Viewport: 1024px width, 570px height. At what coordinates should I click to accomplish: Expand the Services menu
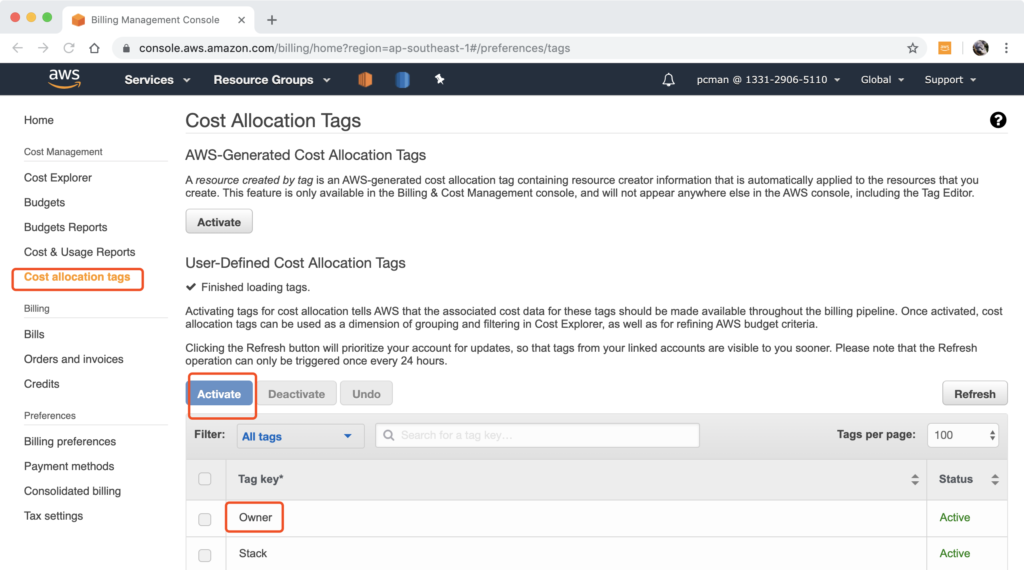tap(157, 80)
